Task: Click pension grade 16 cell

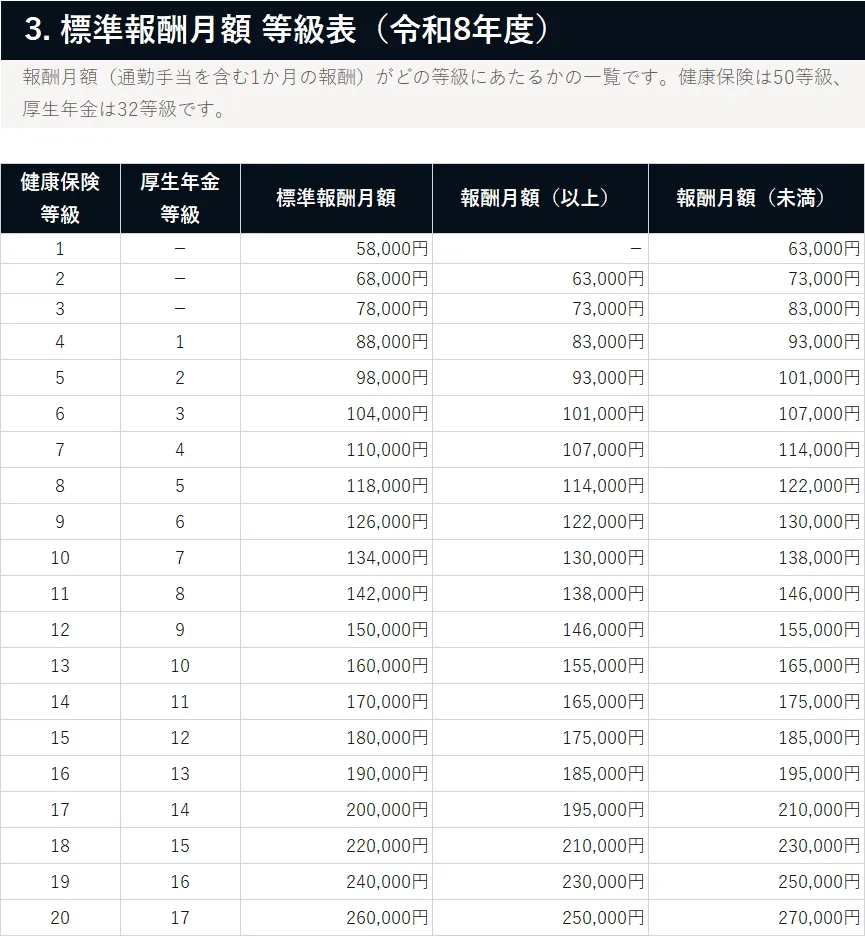Action: tap(180, 882)
